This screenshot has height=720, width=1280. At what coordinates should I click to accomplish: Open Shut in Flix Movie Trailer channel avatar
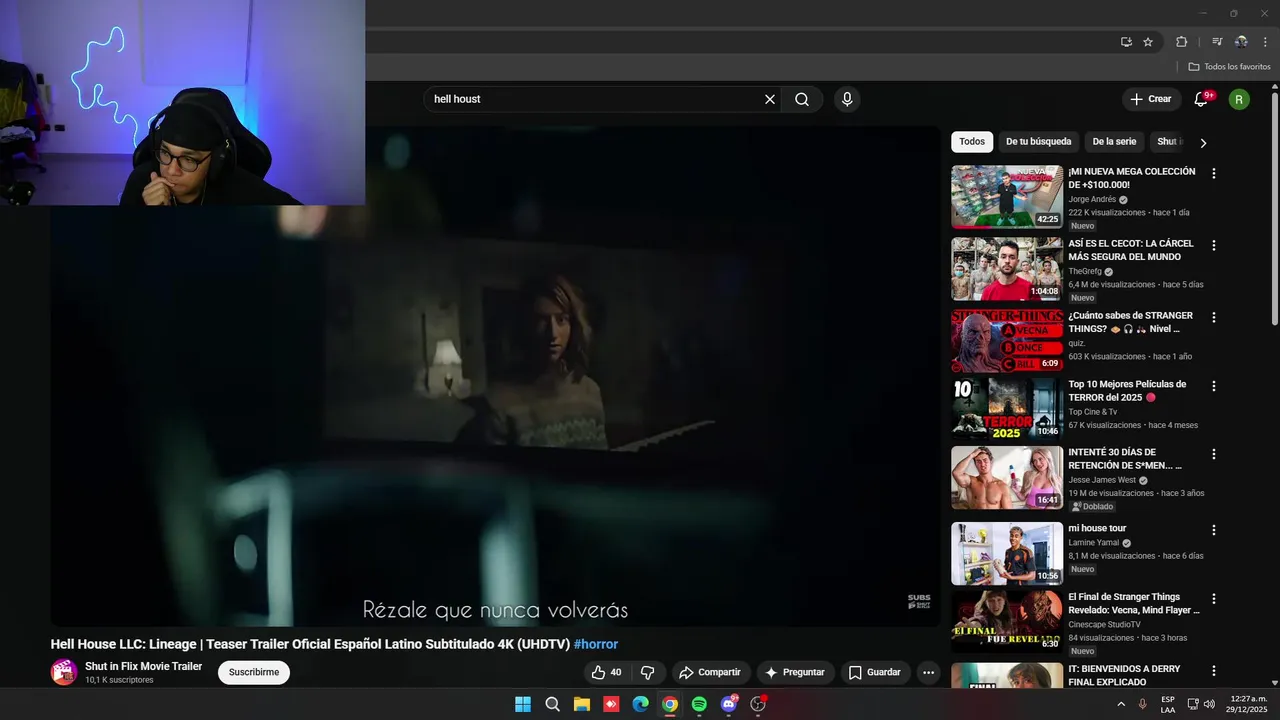[64, 672]
